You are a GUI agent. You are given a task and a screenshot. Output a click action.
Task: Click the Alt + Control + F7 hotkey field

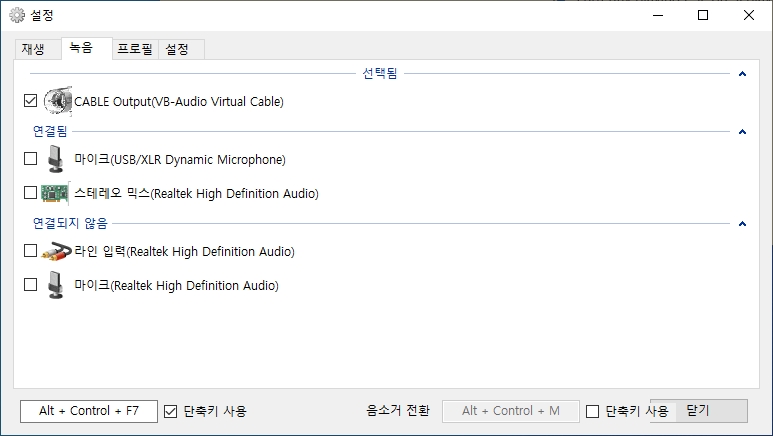(89, 411)
